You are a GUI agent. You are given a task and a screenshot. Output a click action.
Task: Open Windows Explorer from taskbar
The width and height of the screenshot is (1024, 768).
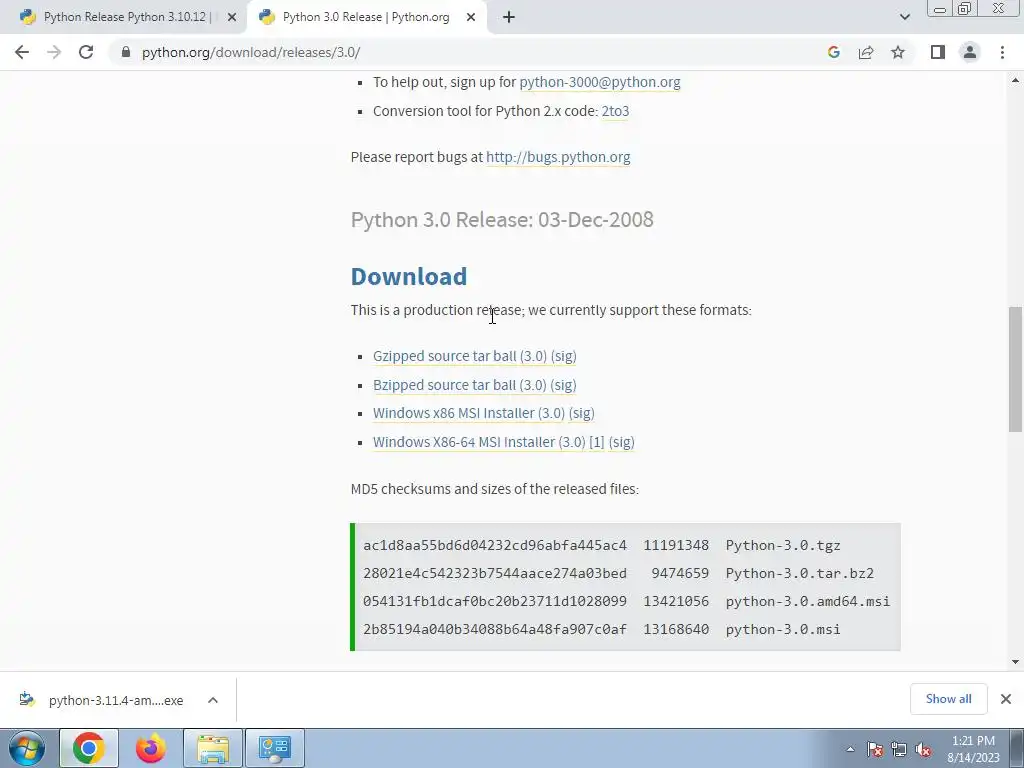pyautogui.click(x=213, y=748)
